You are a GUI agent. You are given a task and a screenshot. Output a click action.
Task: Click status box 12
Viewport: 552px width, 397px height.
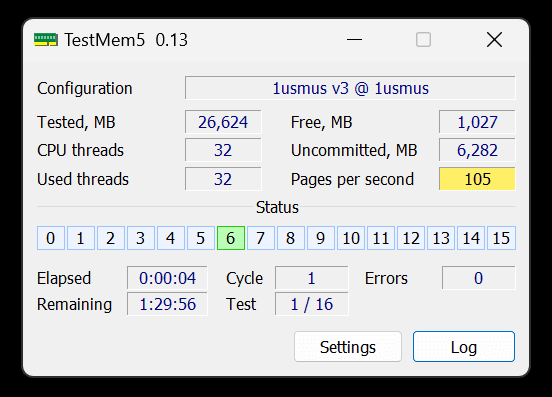point(411,238)
